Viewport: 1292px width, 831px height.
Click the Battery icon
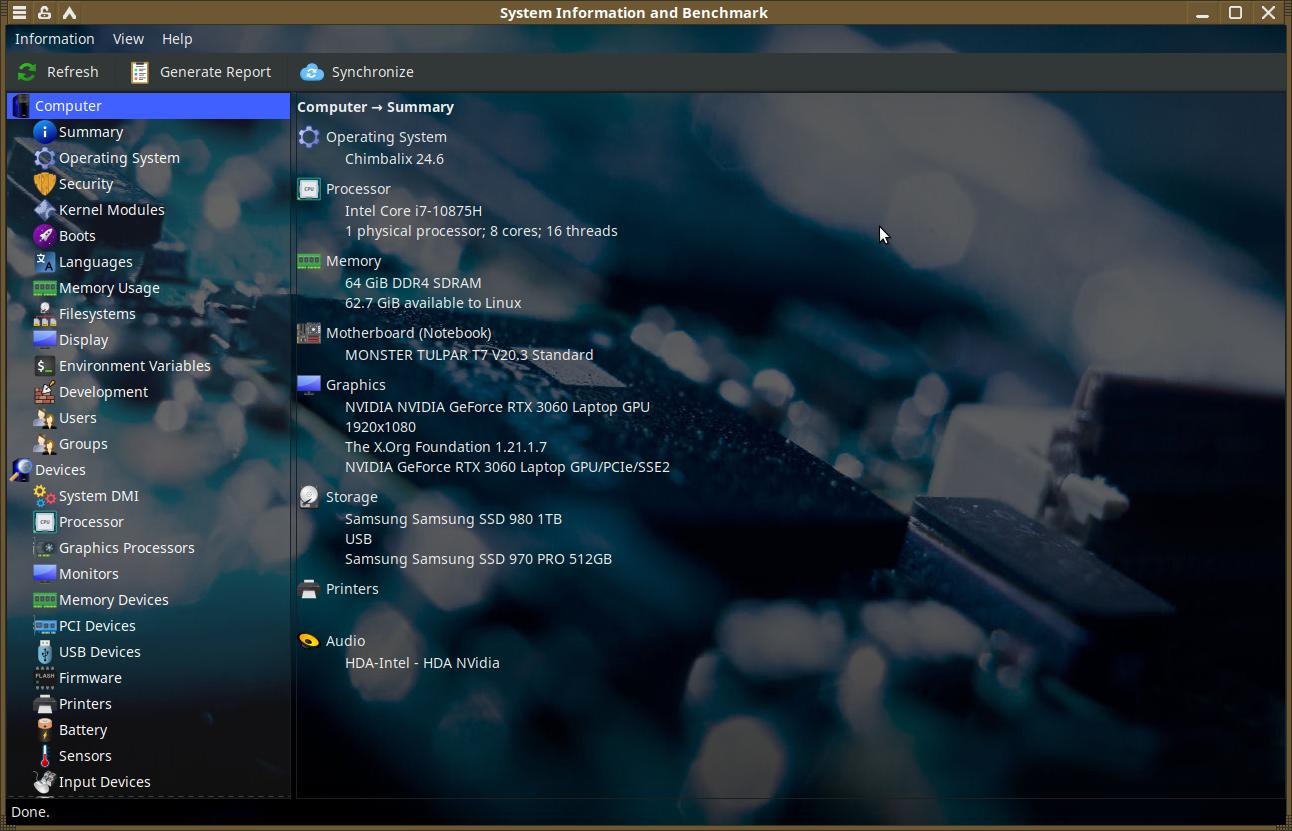coord(44,730)
